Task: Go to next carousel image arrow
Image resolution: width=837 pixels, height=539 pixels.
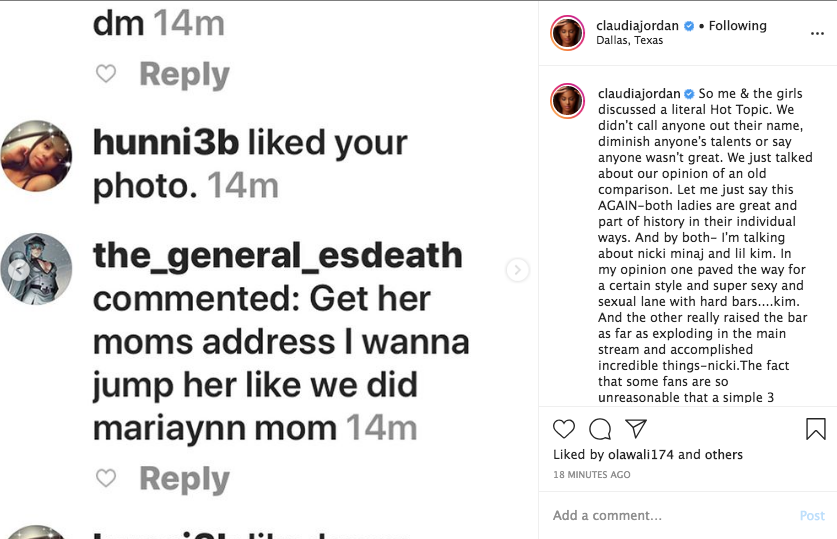Action: pos(517,269)
